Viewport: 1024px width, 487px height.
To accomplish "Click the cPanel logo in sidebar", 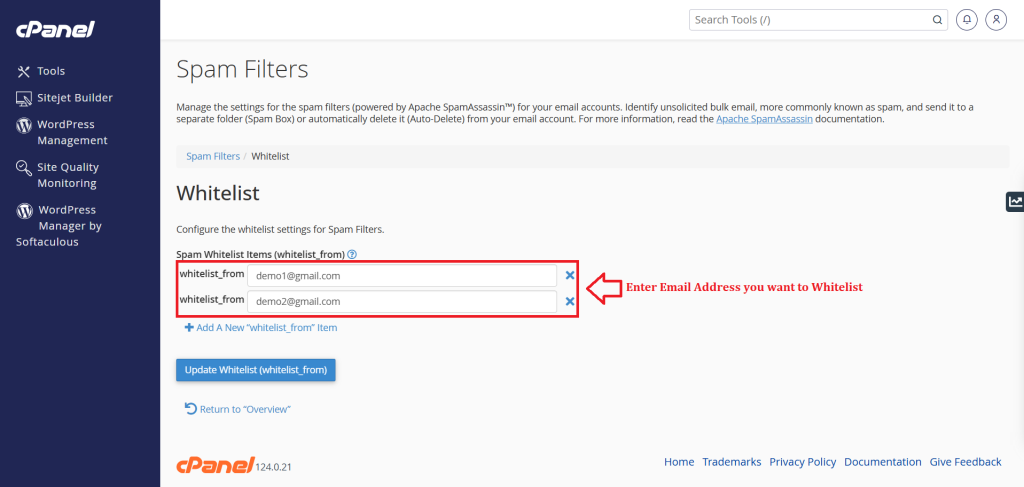I will pos(56,29).
